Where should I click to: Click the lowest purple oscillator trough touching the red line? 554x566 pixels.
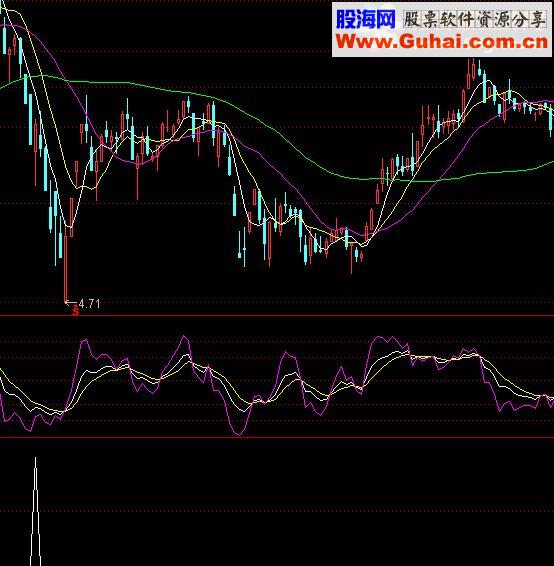tap(238, 434)
